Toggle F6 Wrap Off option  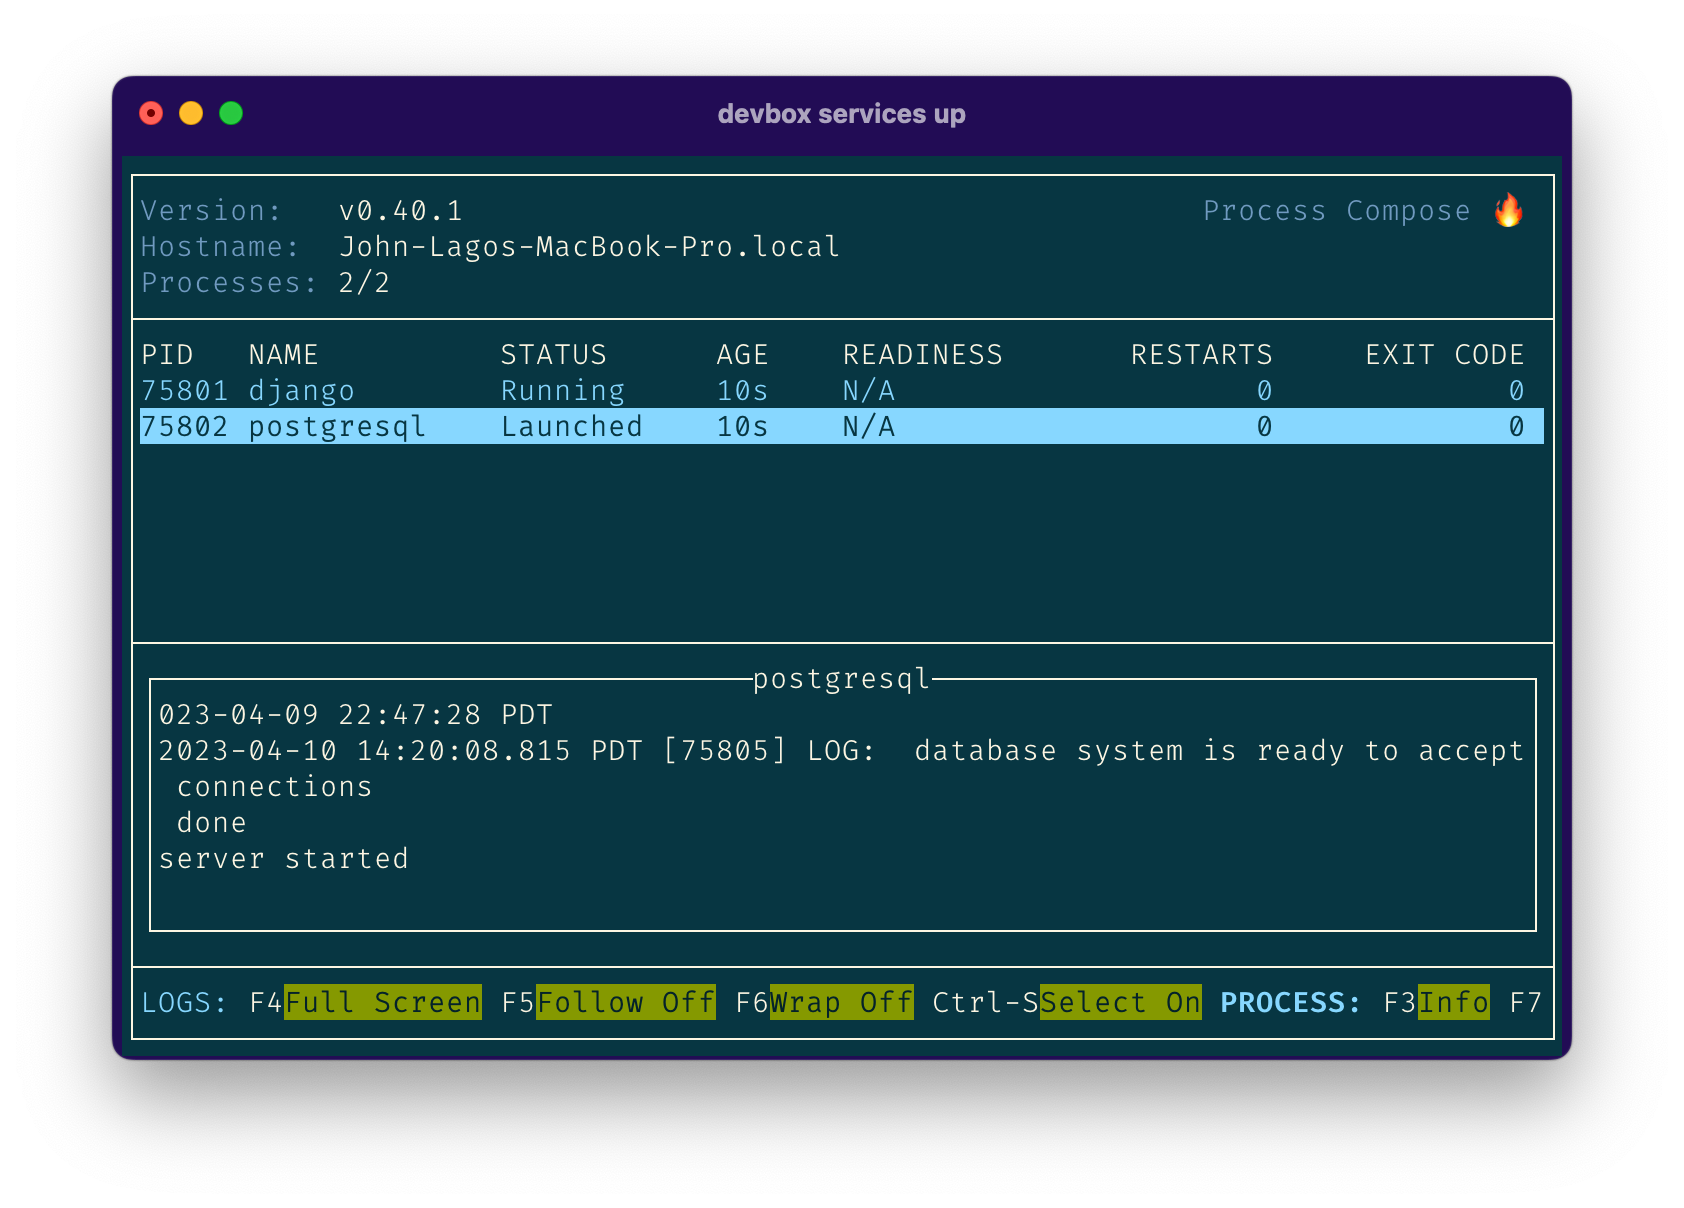(841, 1002)
